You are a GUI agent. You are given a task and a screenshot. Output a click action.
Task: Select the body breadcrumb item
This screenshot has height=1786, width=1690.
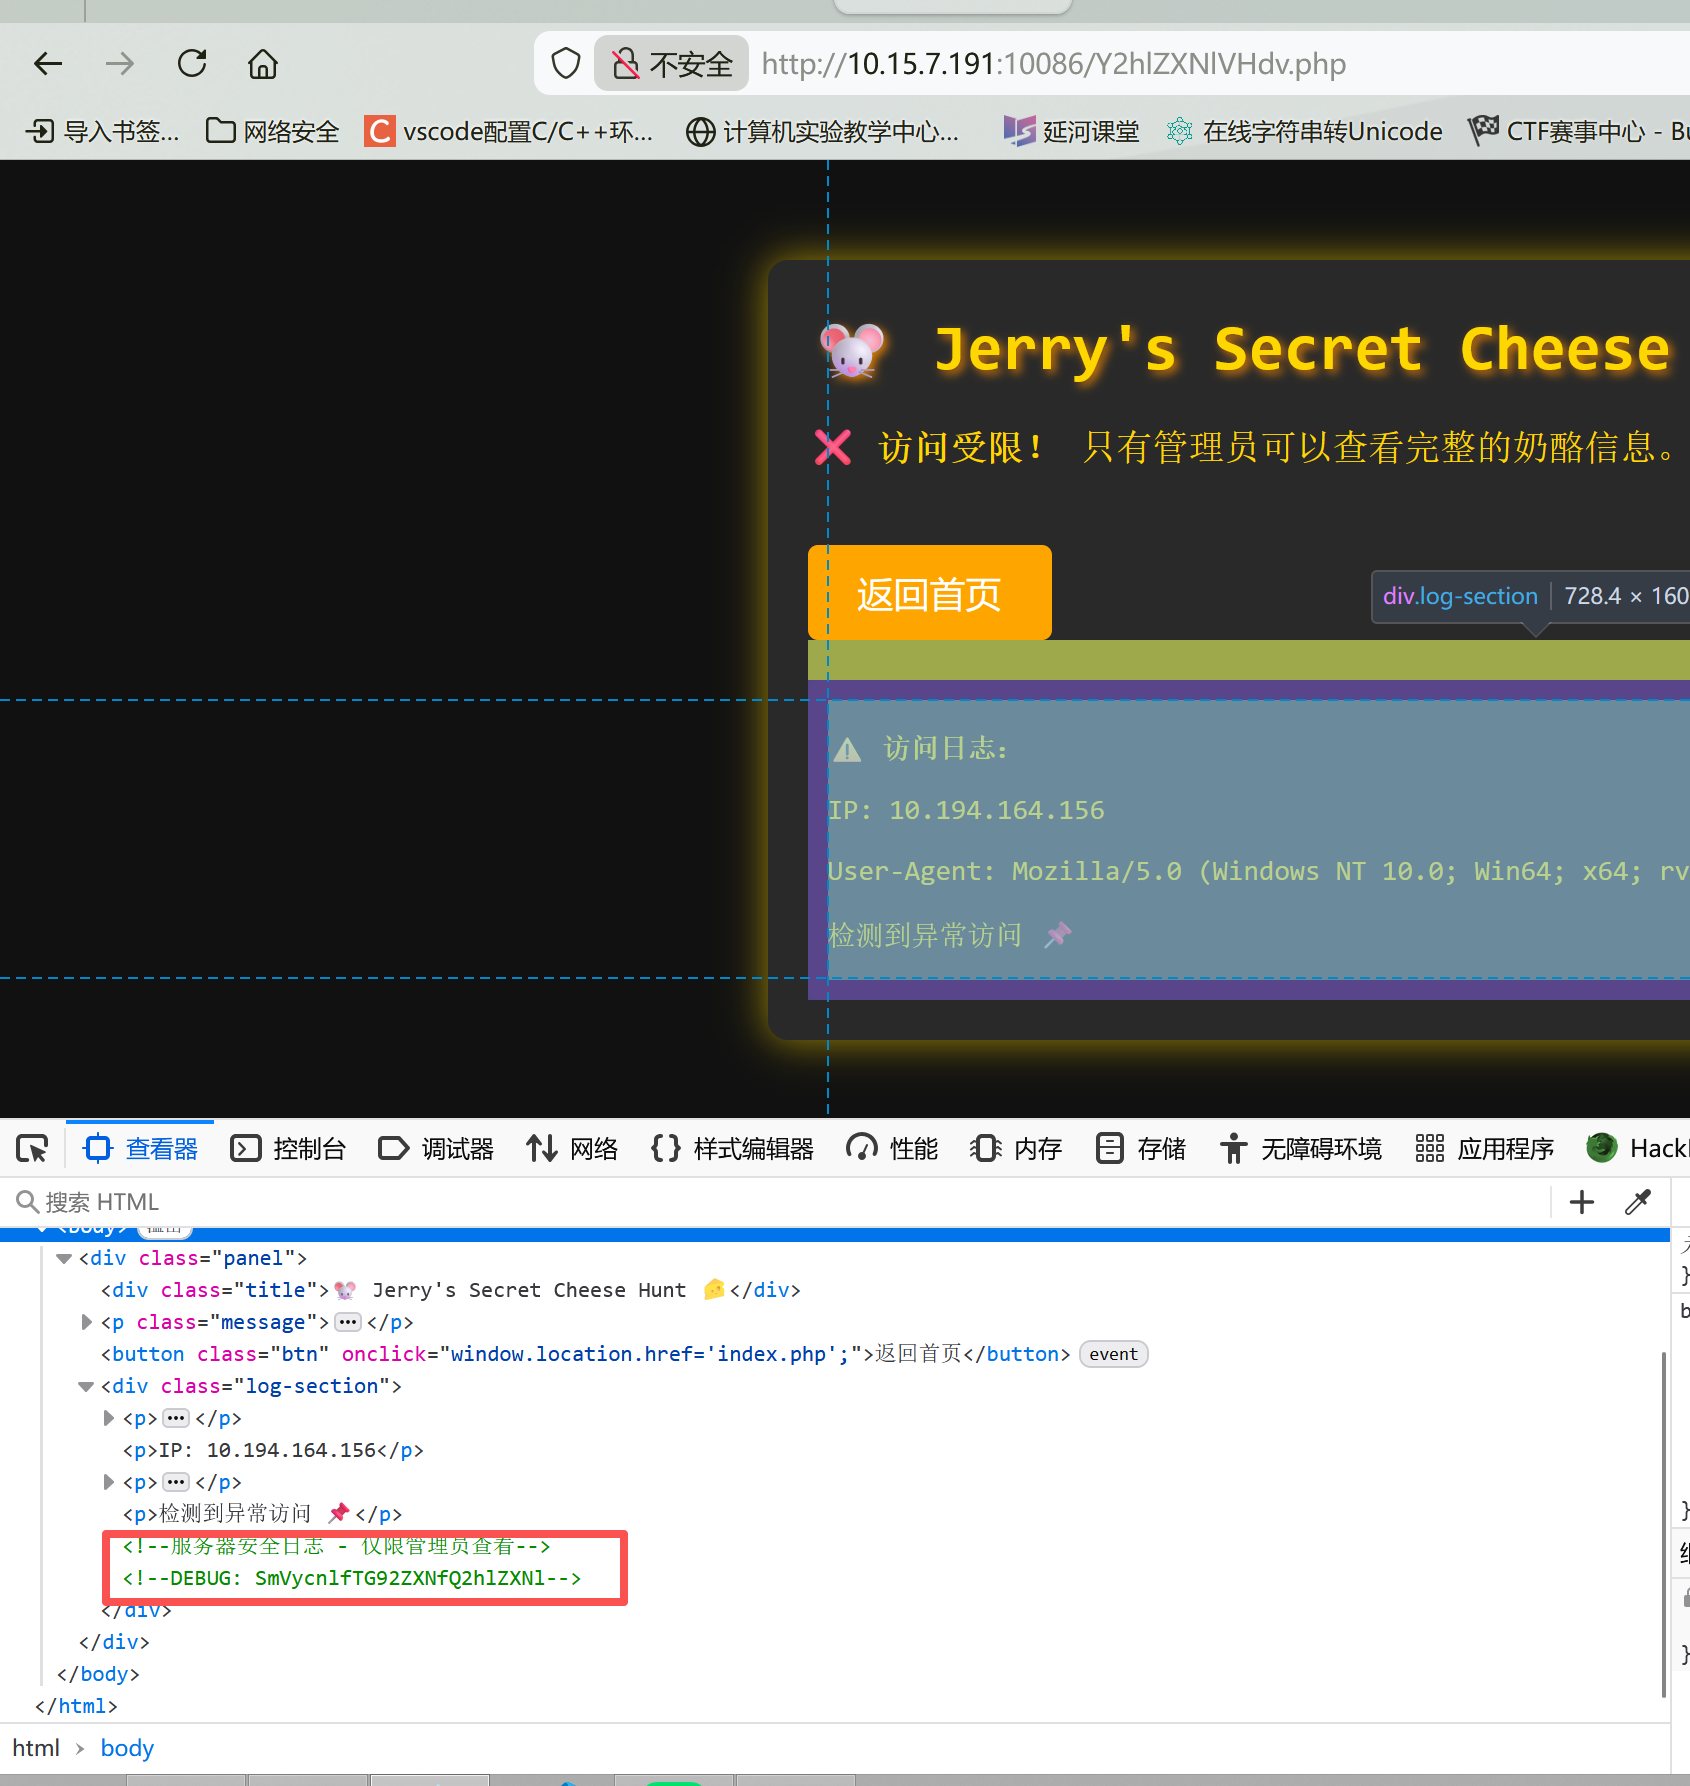(127, 1748)
